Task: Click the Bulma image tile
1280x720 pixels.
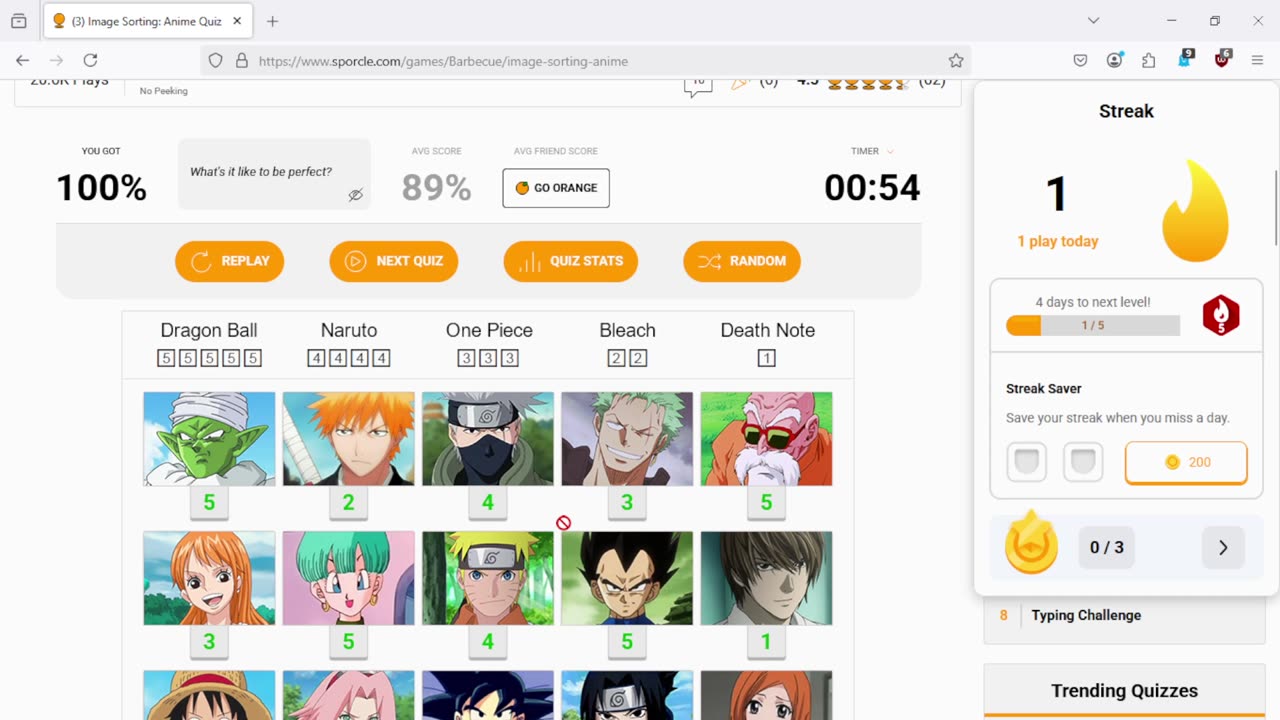Action: pyautogui.click(x=348, y=578)
